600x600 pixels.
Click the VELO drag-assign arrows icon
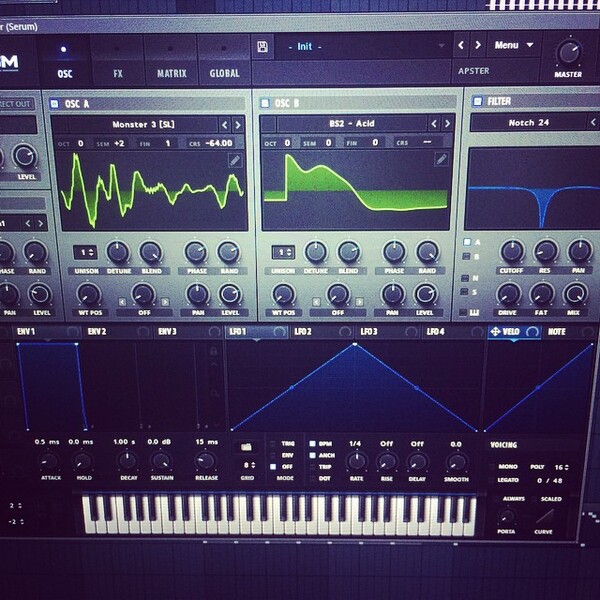click(495, 331)
